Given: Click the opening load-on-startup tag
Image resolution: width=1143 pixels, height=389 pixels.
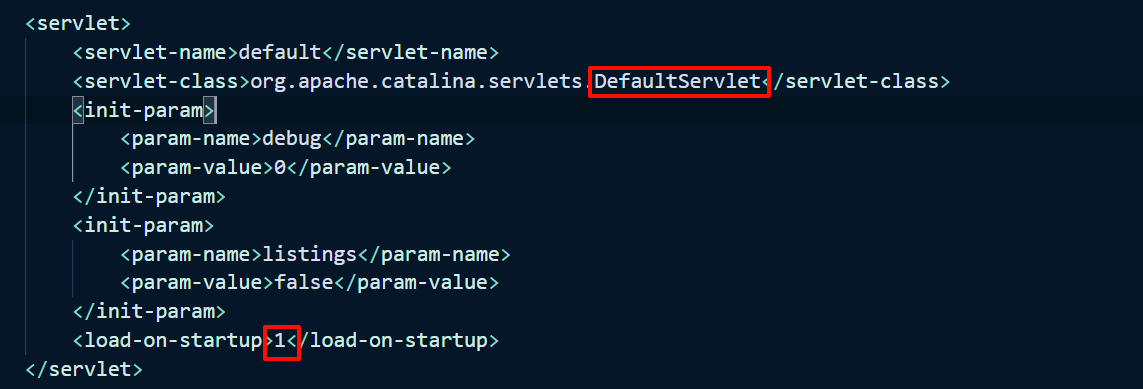Looking at the screenshot, I should (173, 341).
